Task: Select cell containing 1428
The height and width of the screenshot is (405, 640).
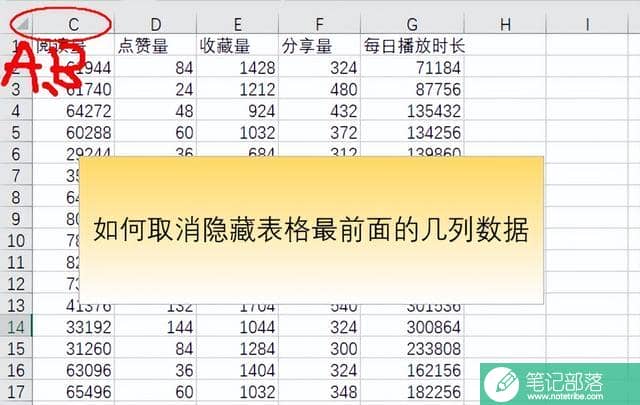Action: [x=238, y=67]
